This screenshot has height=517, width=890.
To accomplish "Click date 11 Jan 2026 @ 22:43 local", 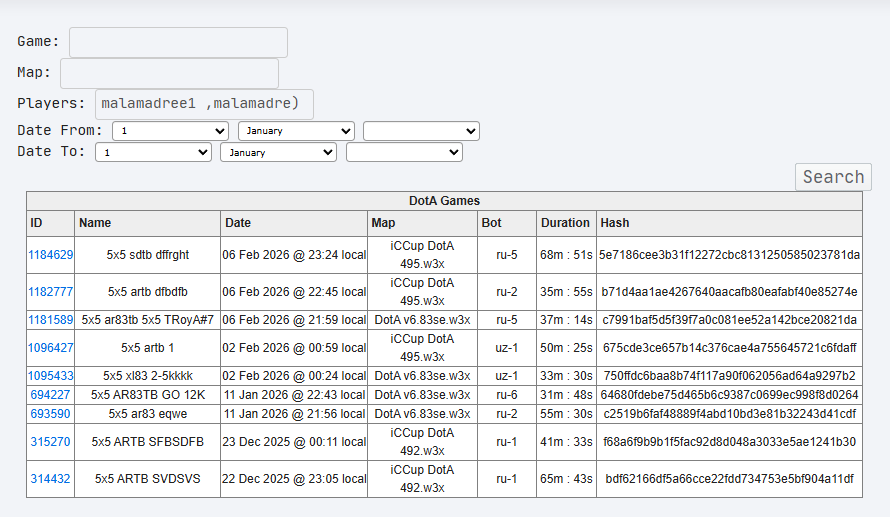I will 294,395.
